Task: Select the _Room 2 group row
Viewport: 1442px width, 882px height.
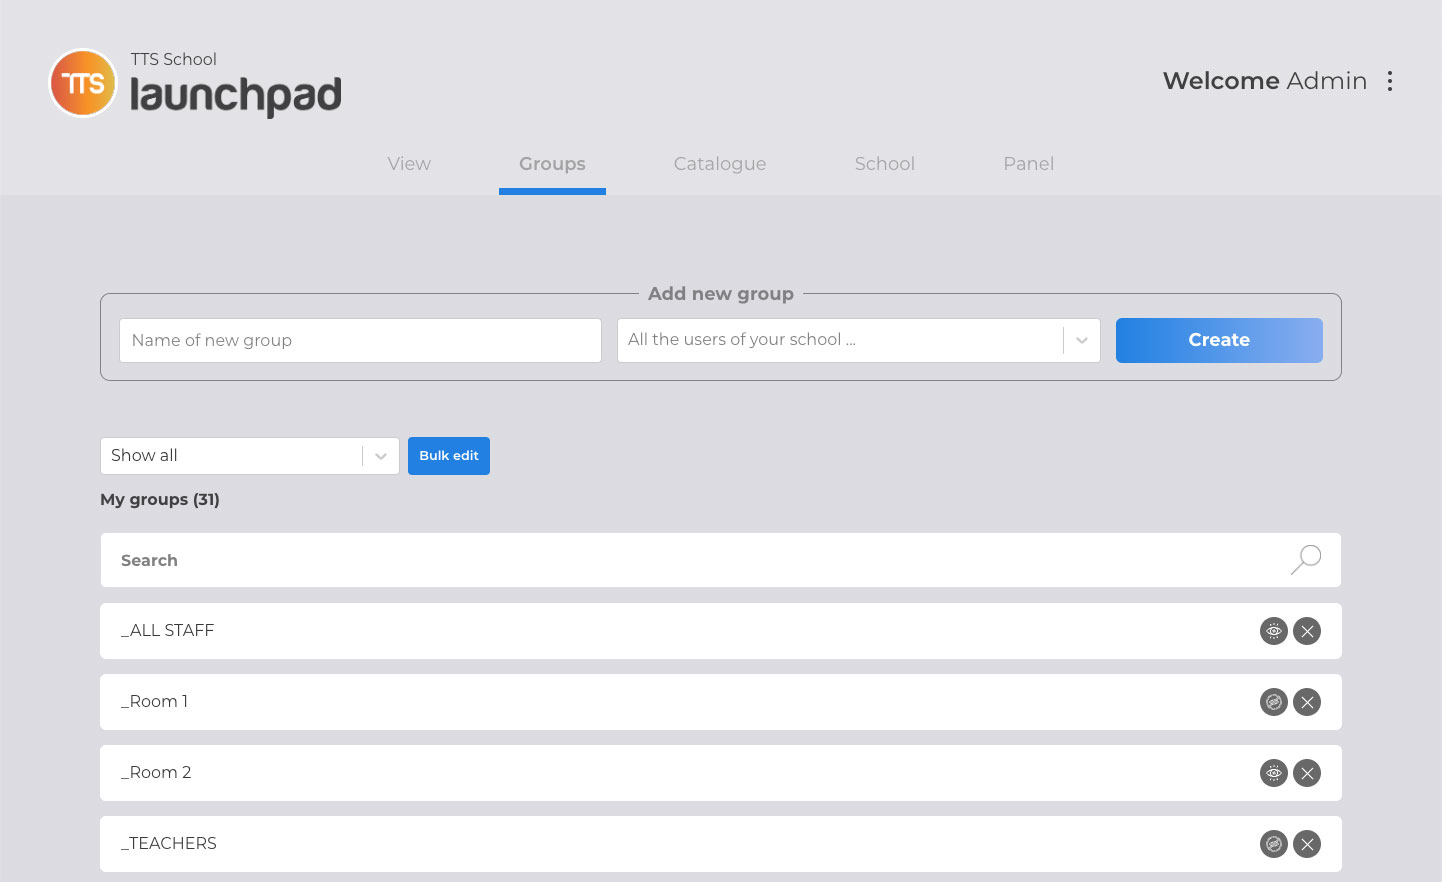Action: coord(721,773)
